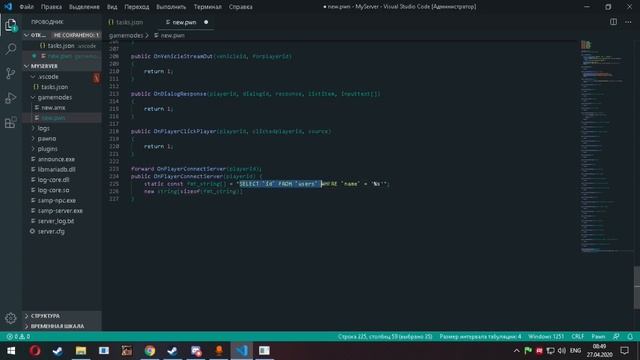Open the Extensions view
This screenshot has width=640, height=360.
(11, 122)
